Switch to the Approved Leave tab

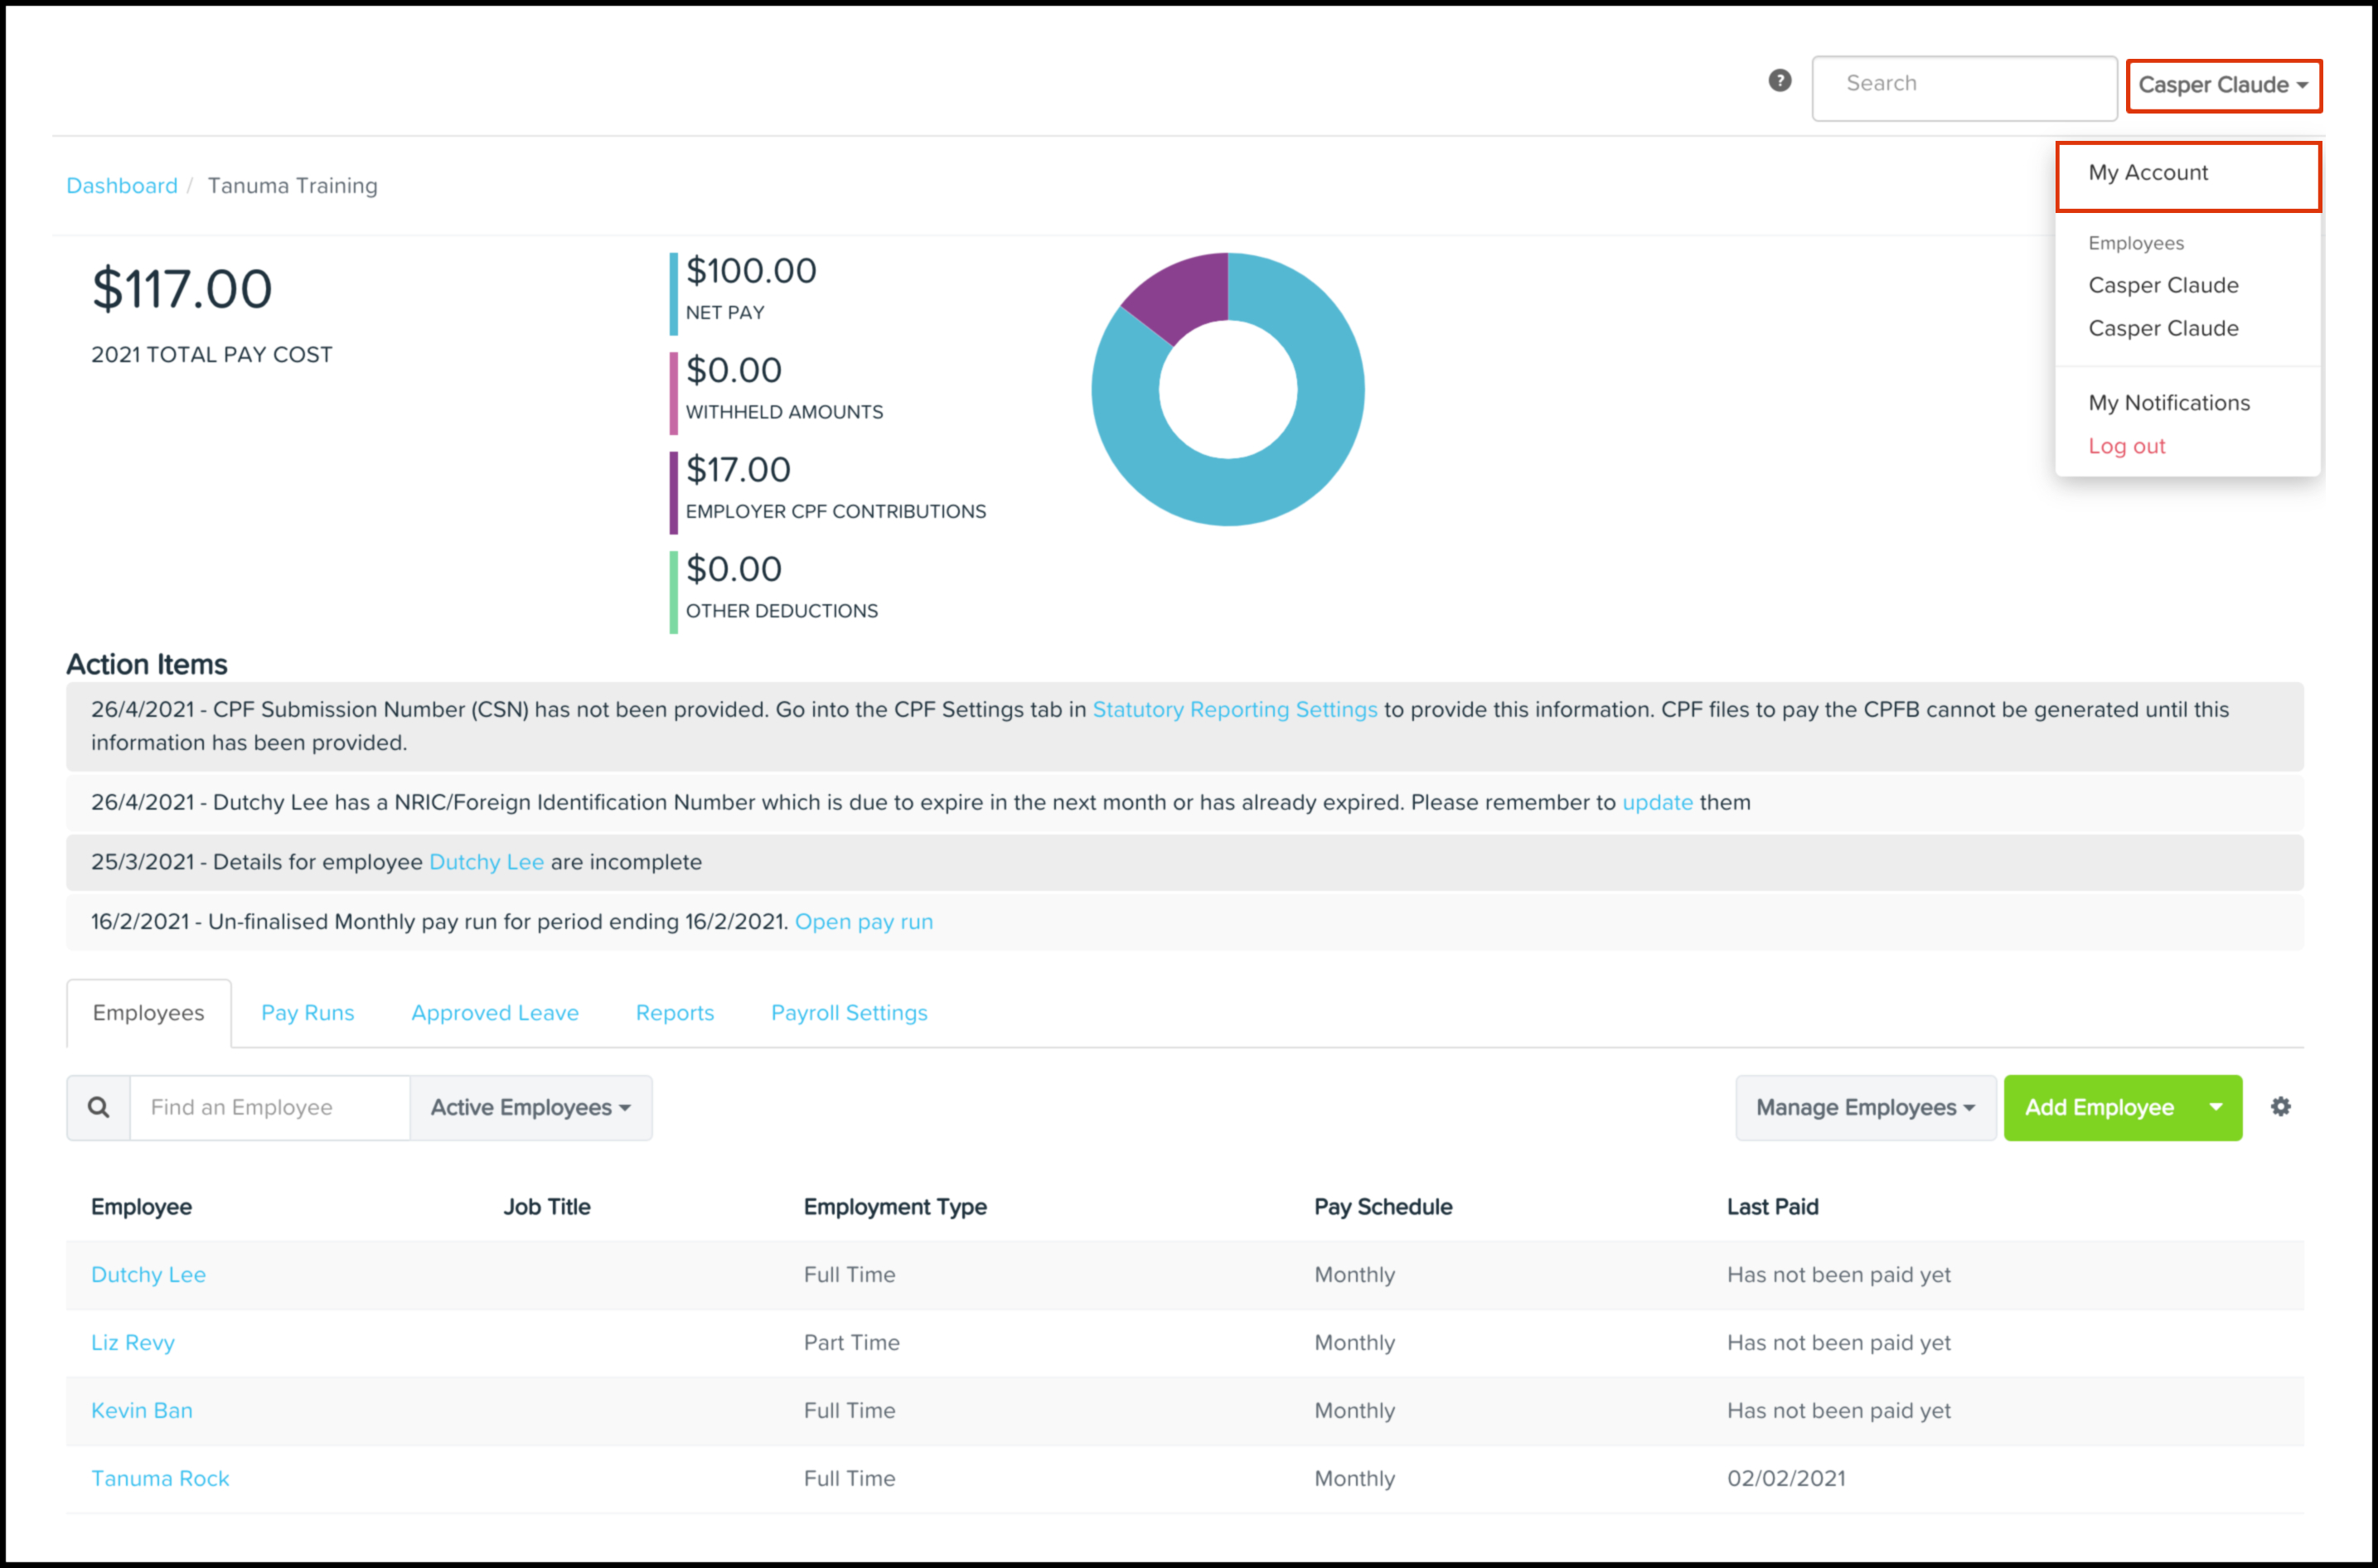(494, 1013)
